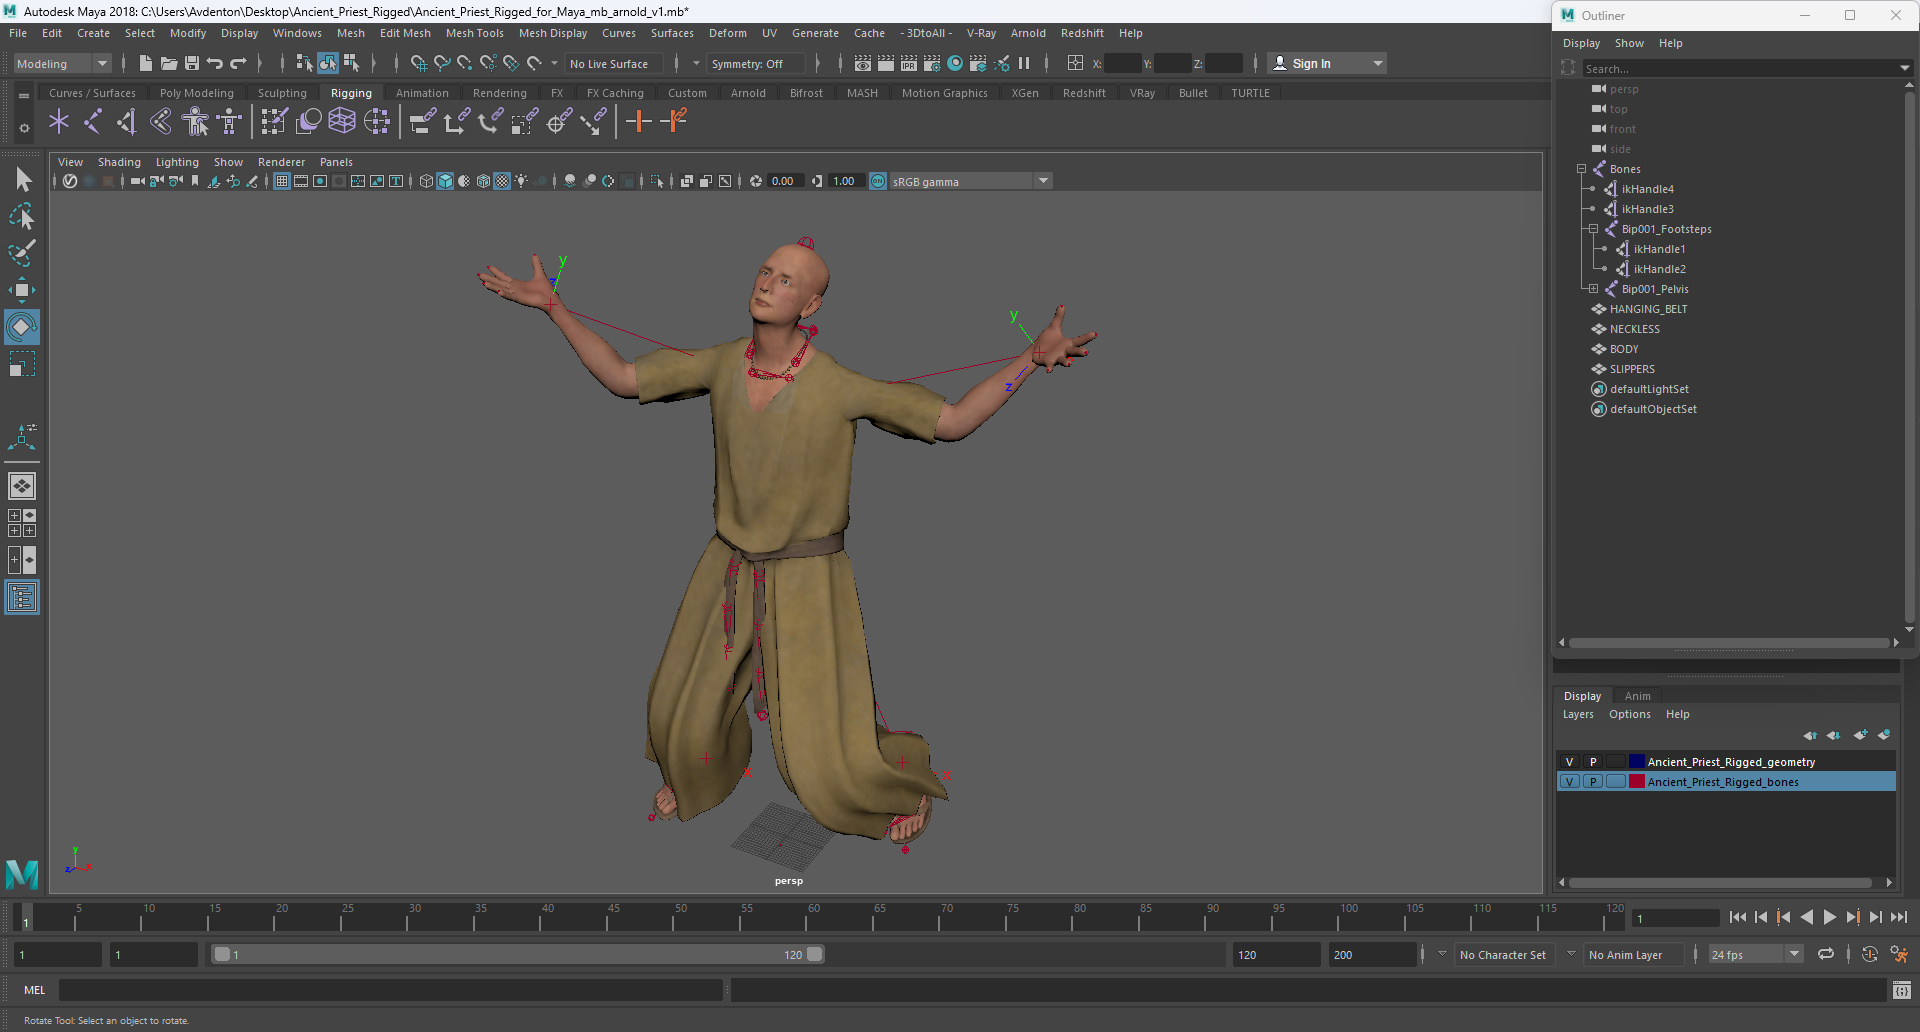Click red color swatch of bones layer
Image resolution: width=1920 pixels, height=1032 pixels.
click(x=1636, y=782)
